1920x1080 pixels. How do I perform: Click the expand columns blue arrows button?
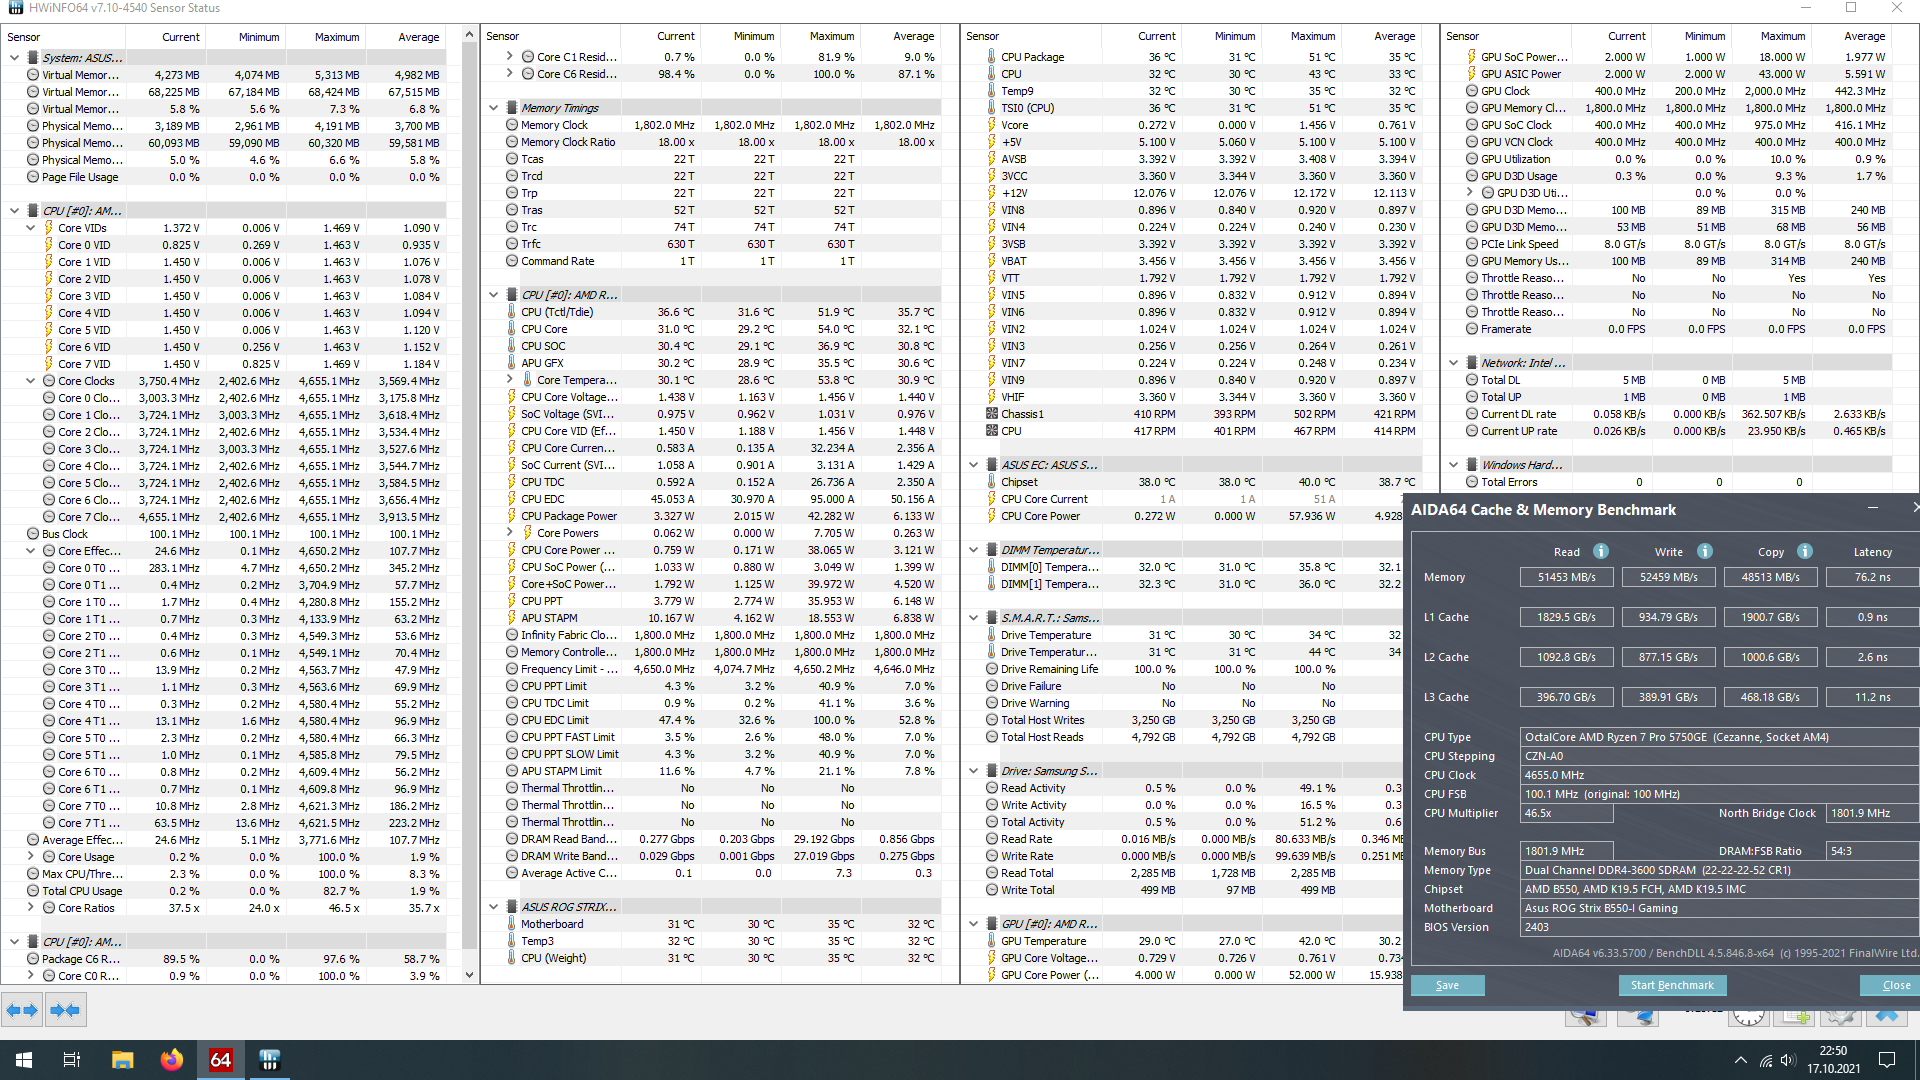click(22, 1010)
